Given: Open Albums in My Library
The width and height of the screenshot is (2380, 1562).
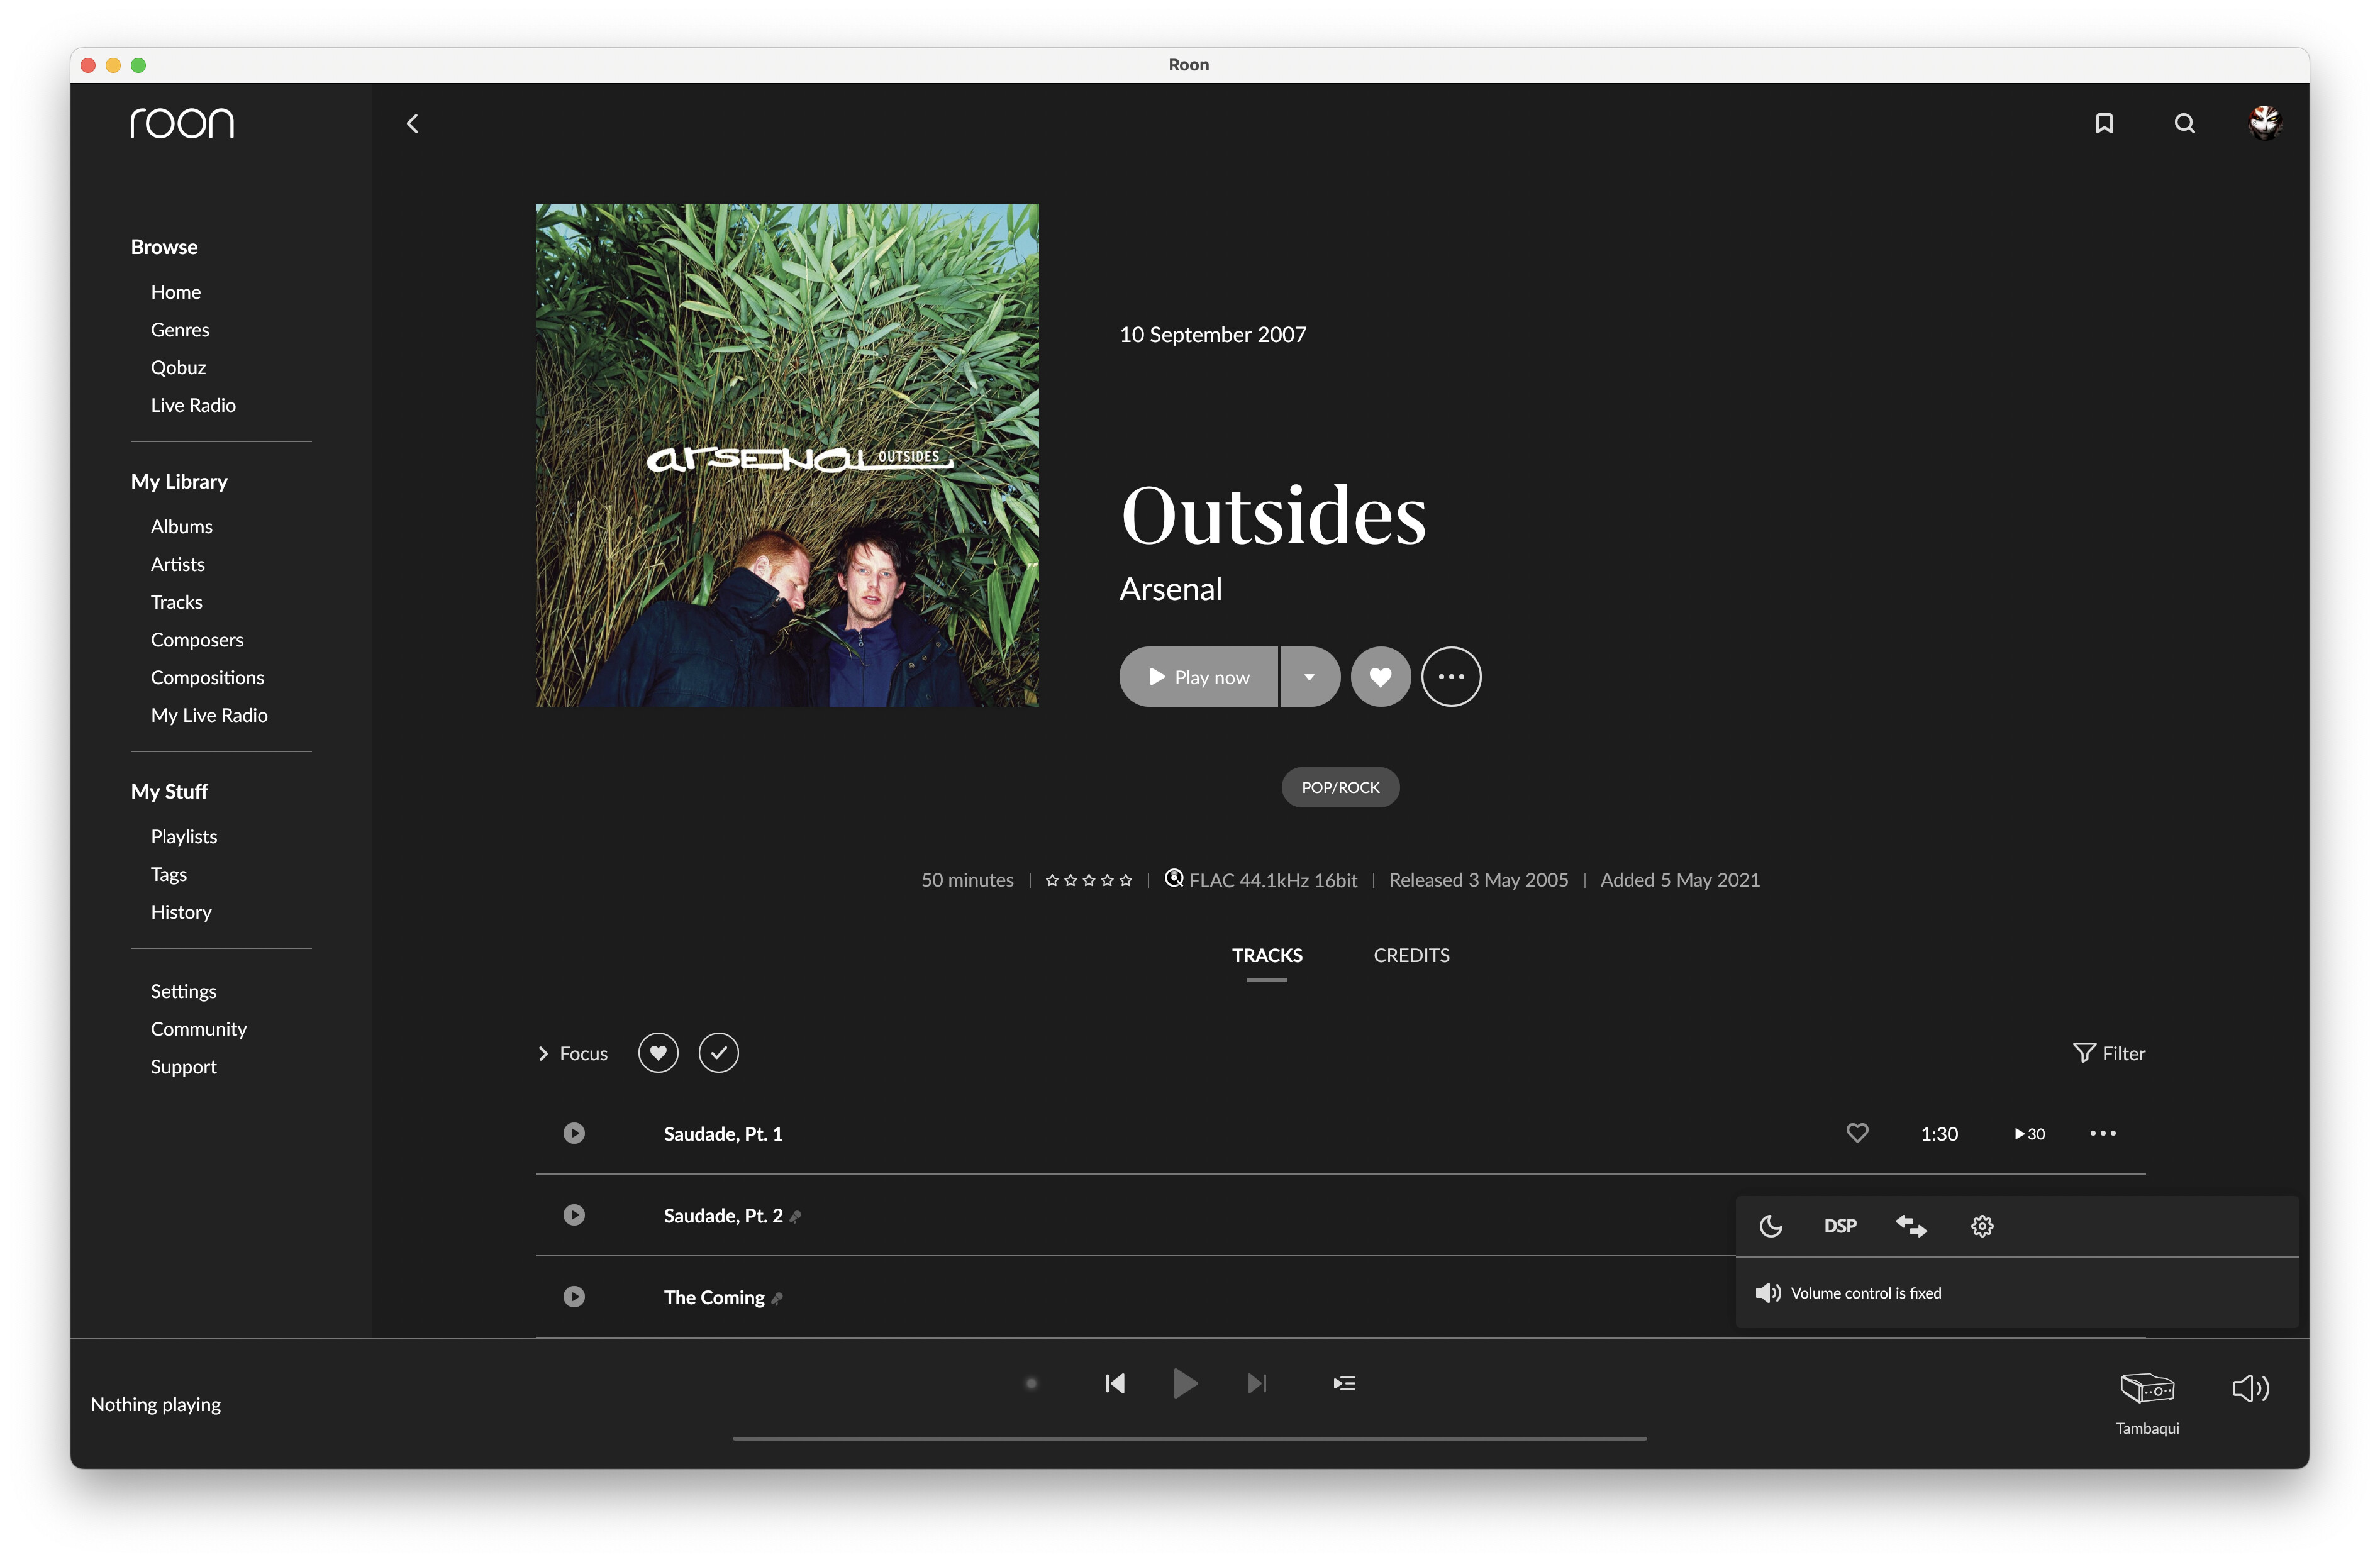Looking at the screenshot, I should coord(181,526).
